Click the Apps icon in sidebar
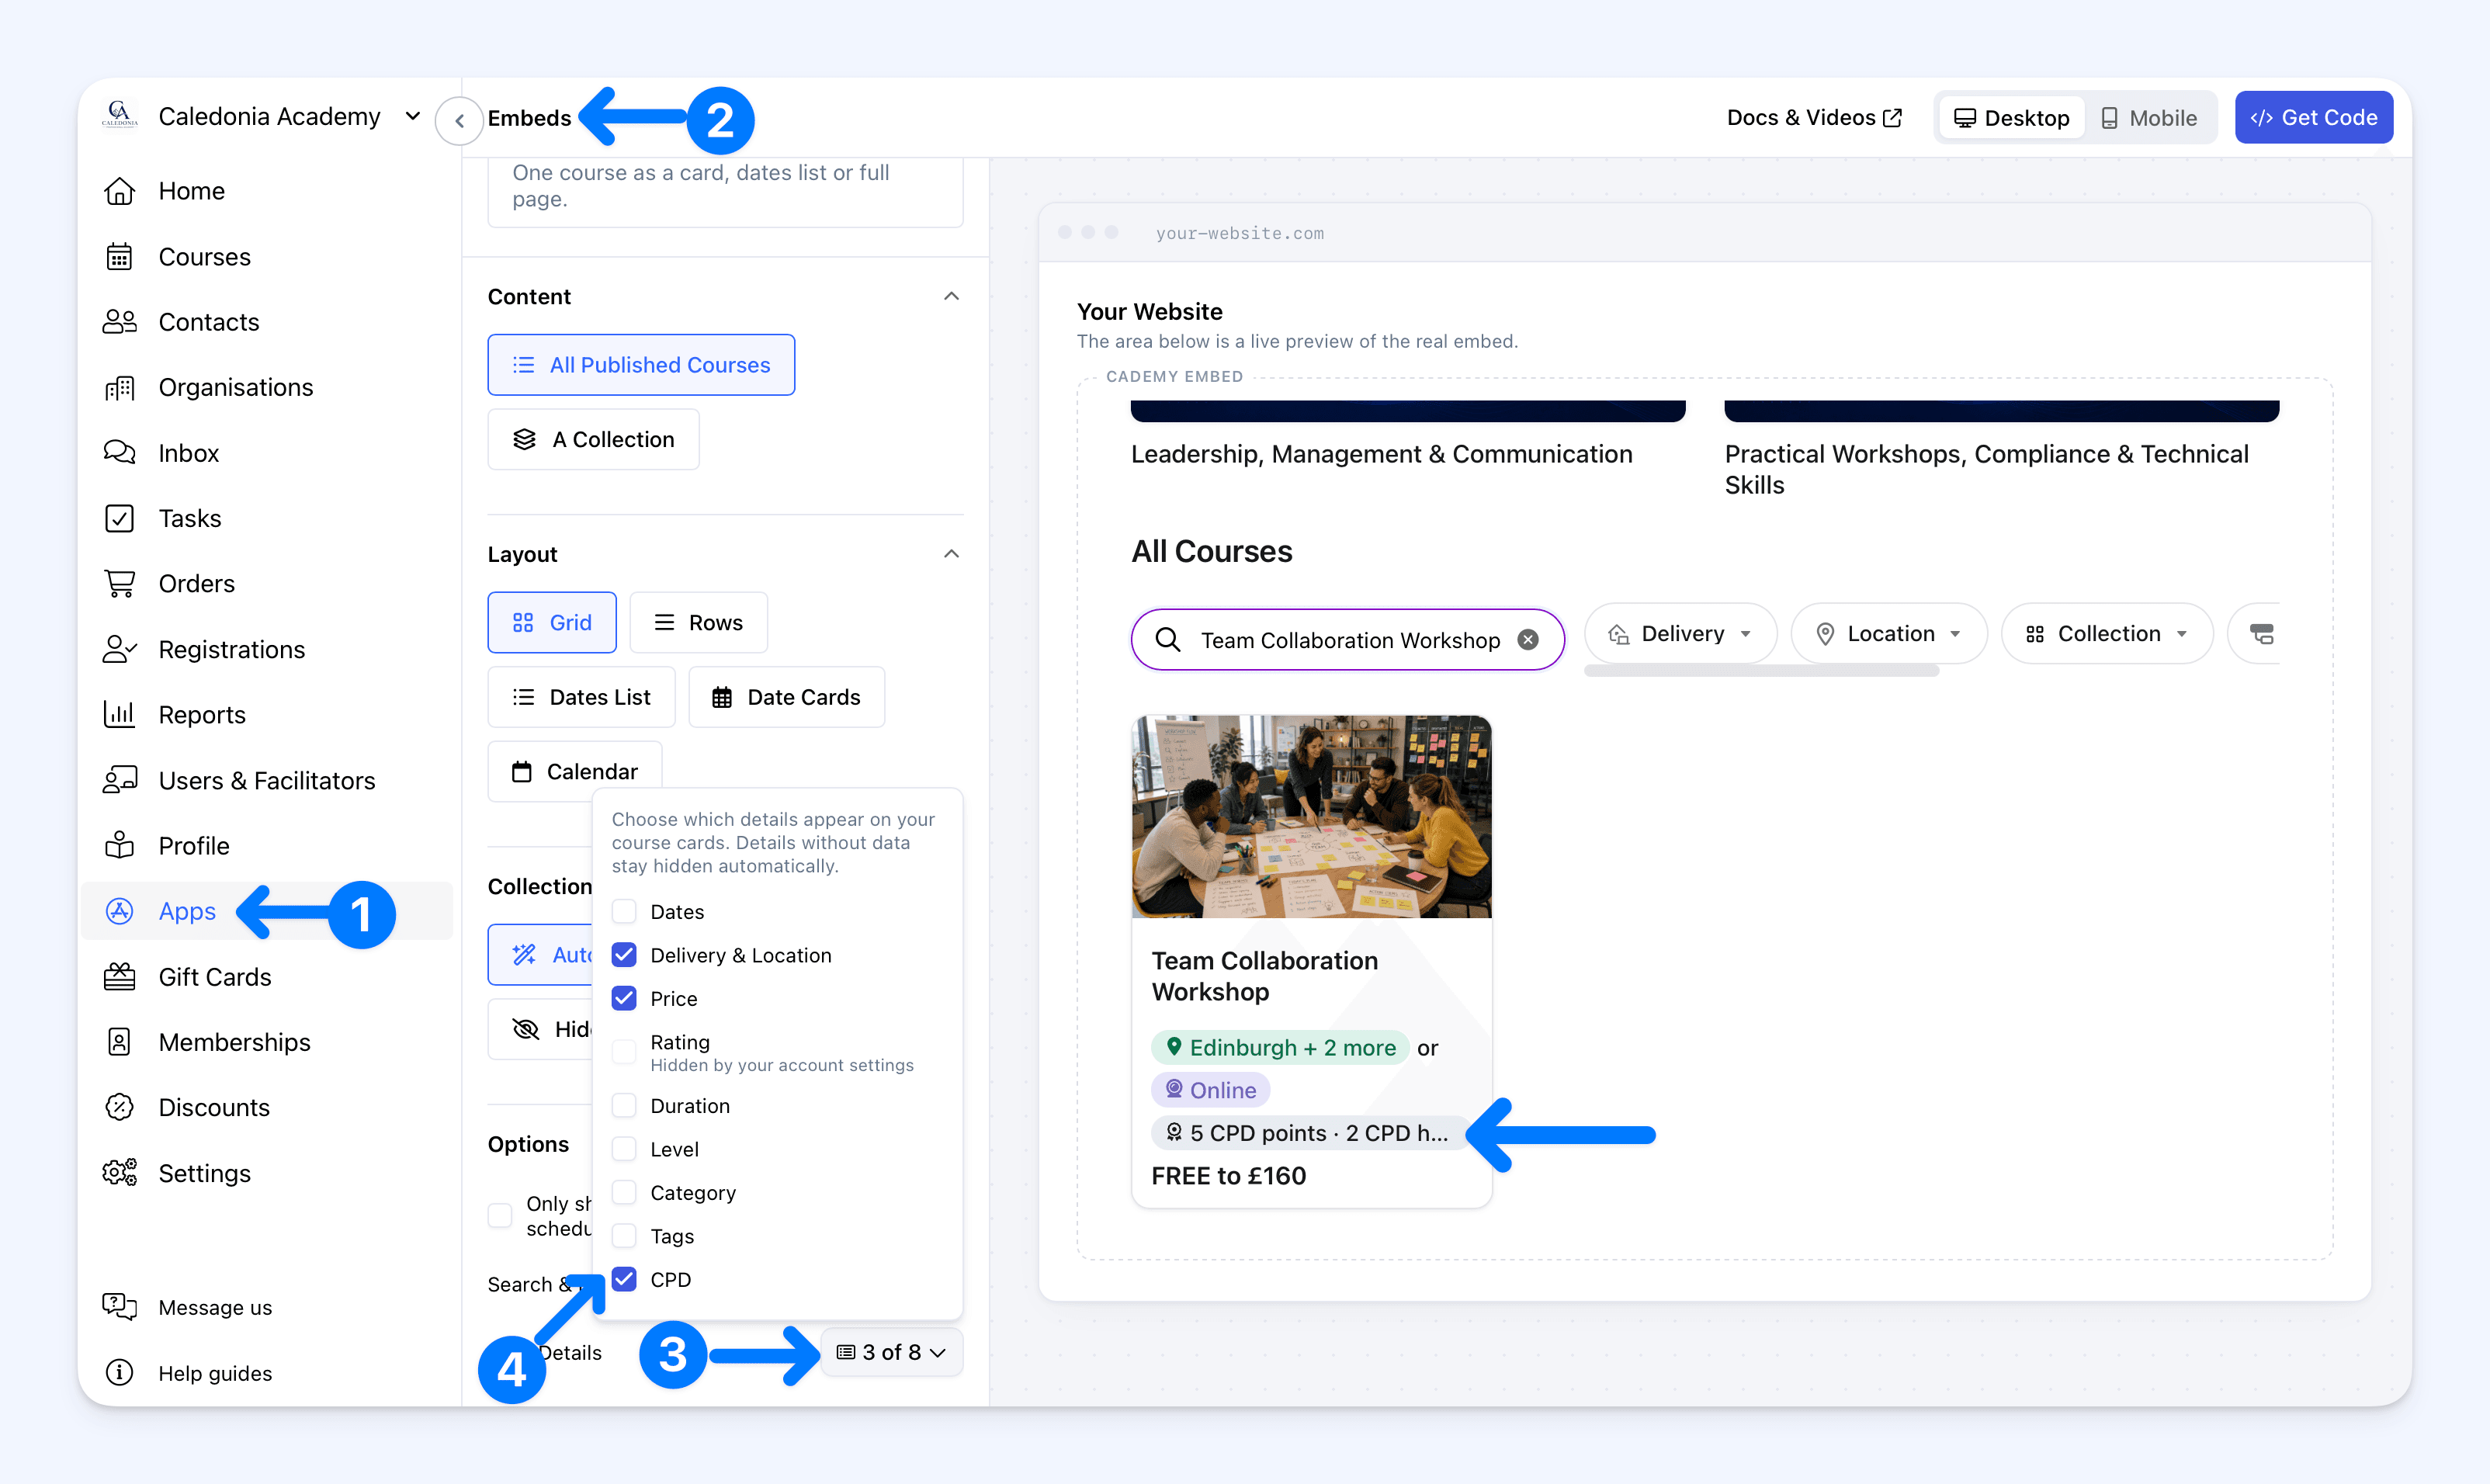The width and height of the screenshot is (2490, 1484). tap(119, 911)
